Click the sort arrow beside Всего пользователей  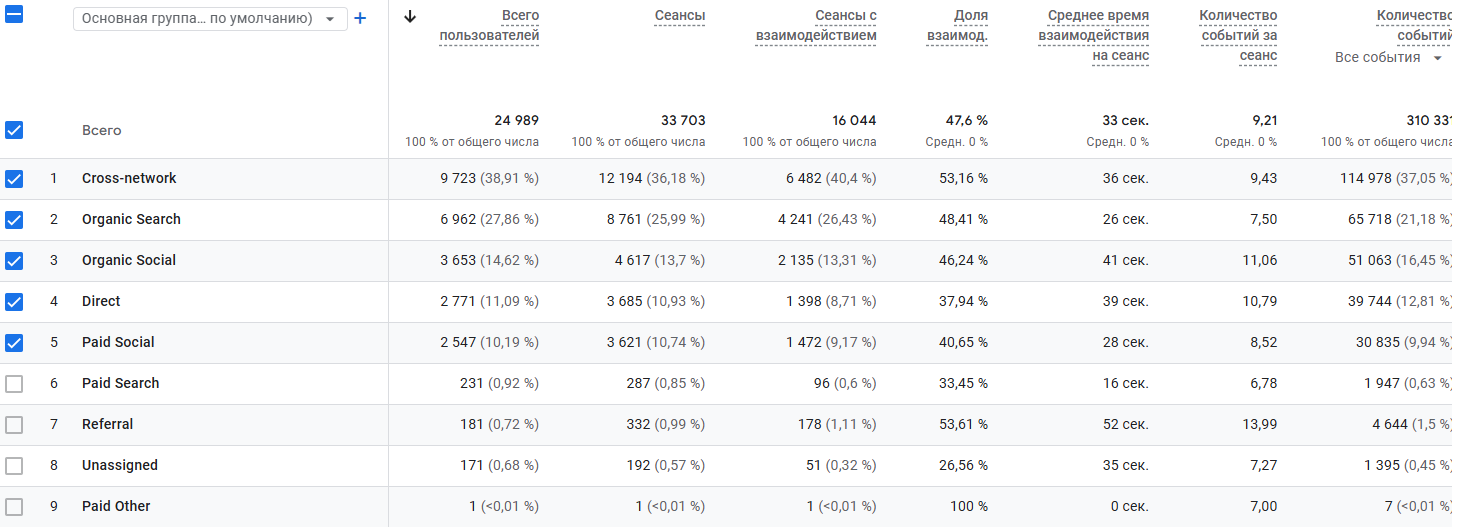click(410, 16)
